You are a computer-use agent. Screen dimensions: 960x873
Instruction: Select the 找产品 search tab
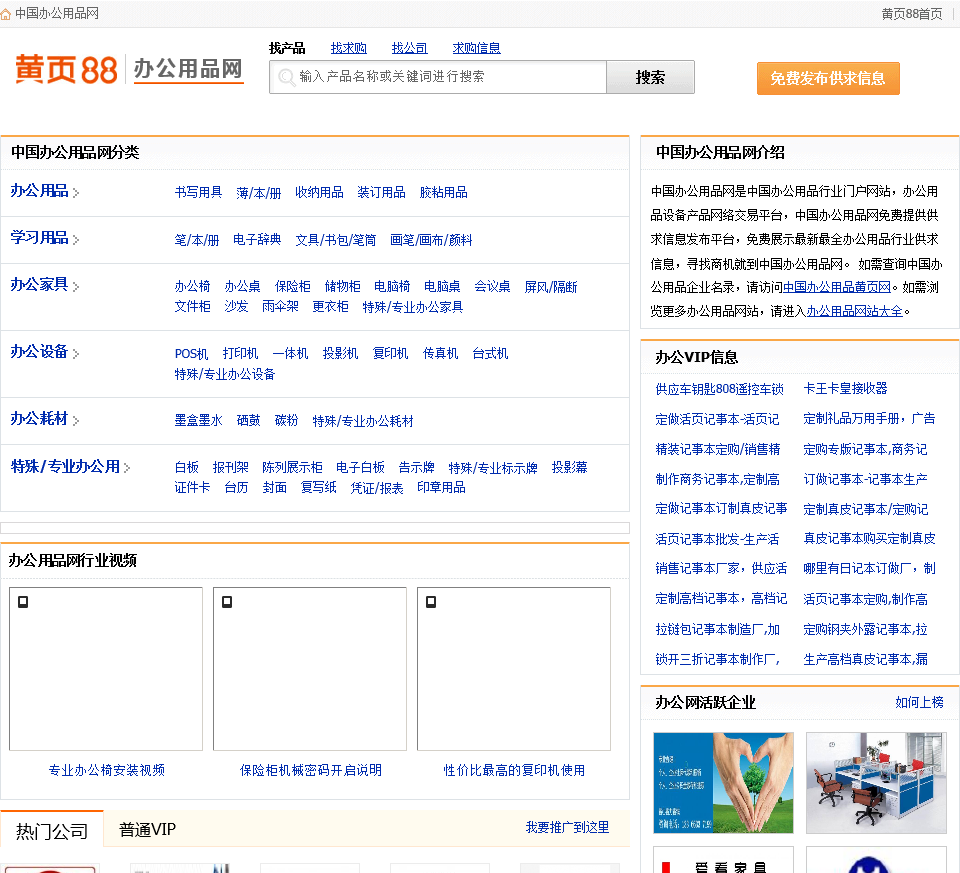click(x=287, y=48)
